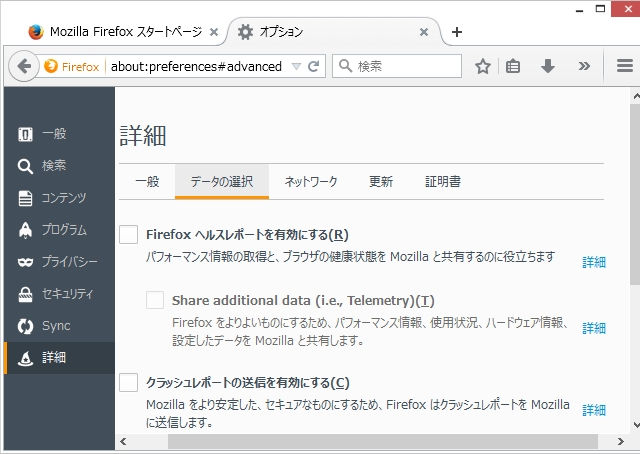This screenshot has height=454, width=640.
Task: Click horizontal scrollbar left arrow
Action: (123, 441)
